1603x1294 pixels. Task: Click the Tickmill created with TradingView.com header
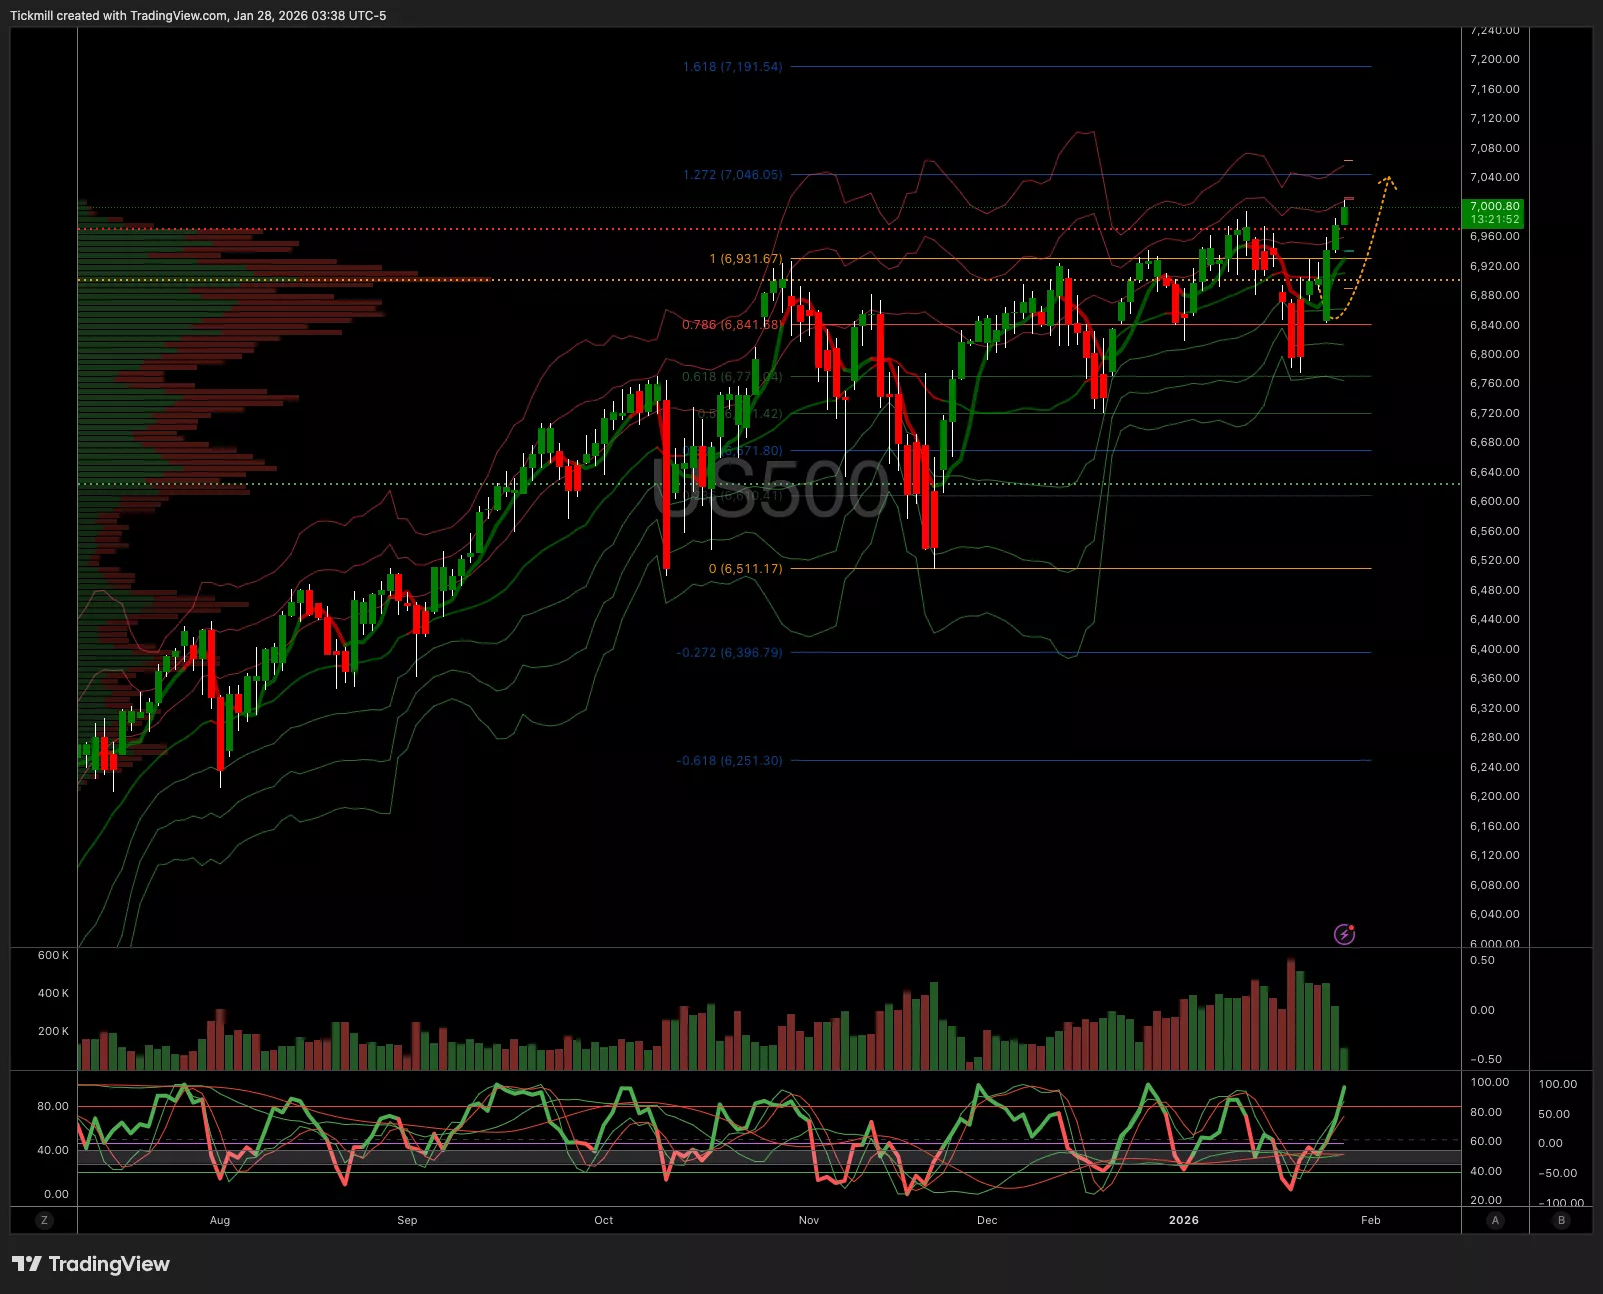[198, 16]
